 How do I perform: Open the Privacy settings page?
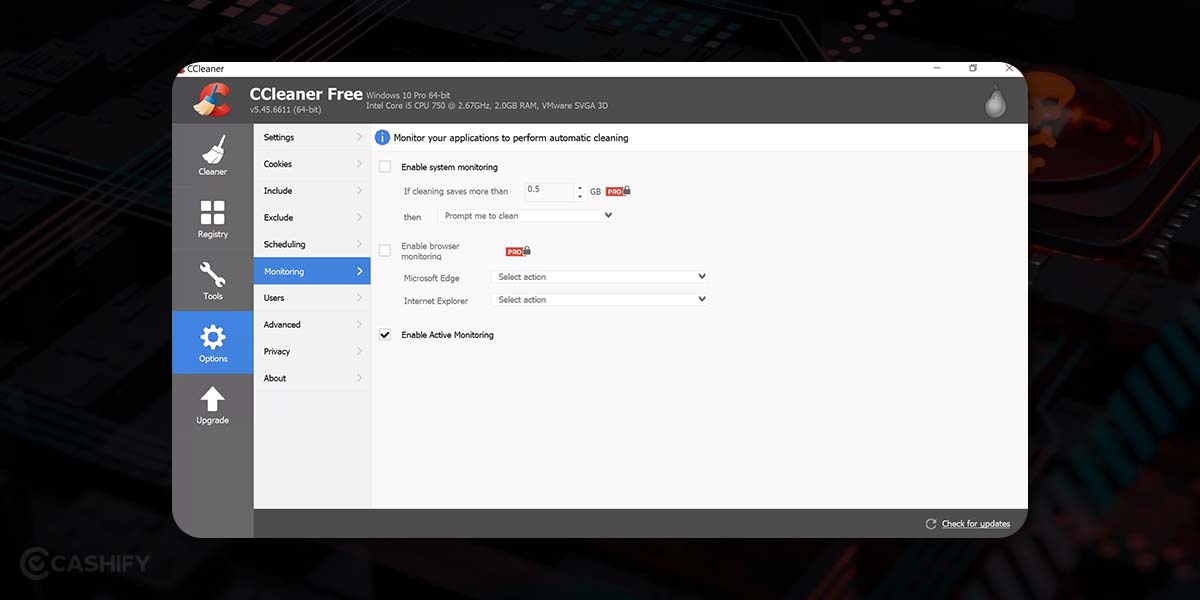click(x=310, y=351)
